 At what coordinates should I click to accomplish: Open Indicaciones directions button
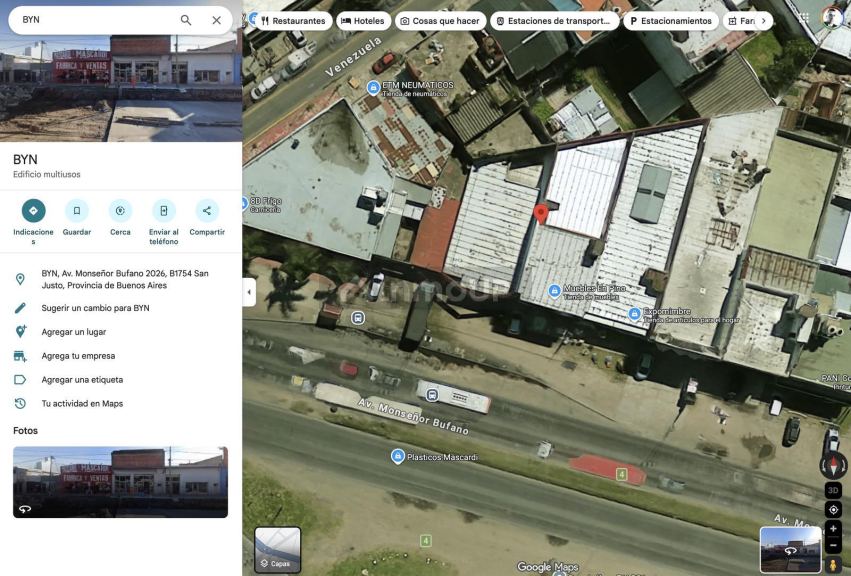coord(34,211)
